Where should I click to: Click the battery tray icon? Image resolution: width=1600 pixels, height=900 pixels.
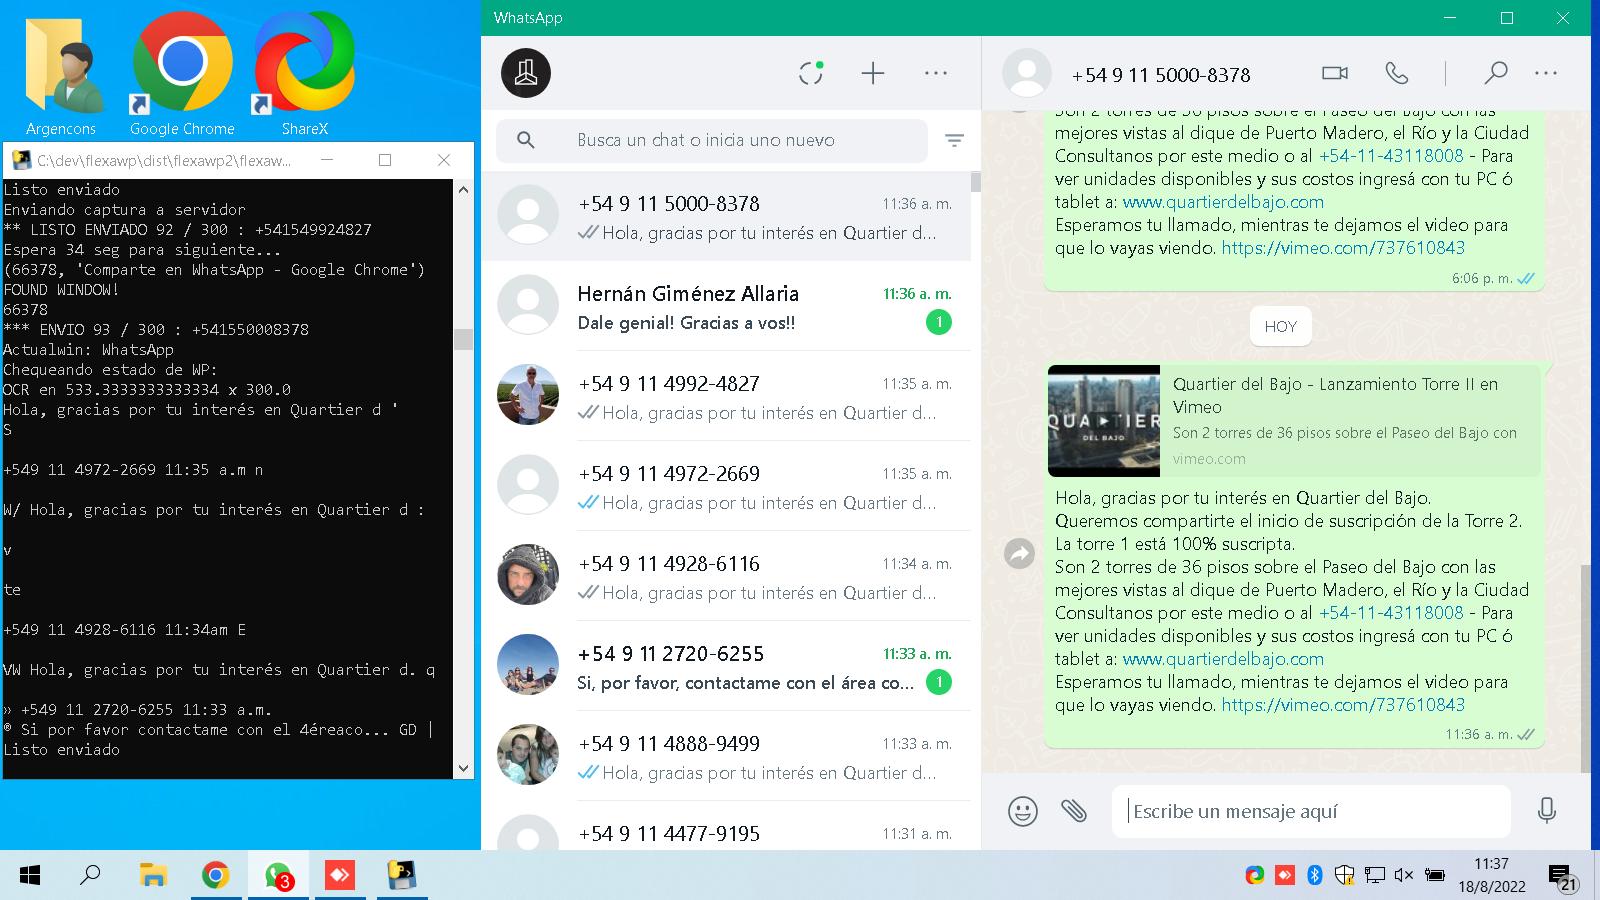[1434, 875]
